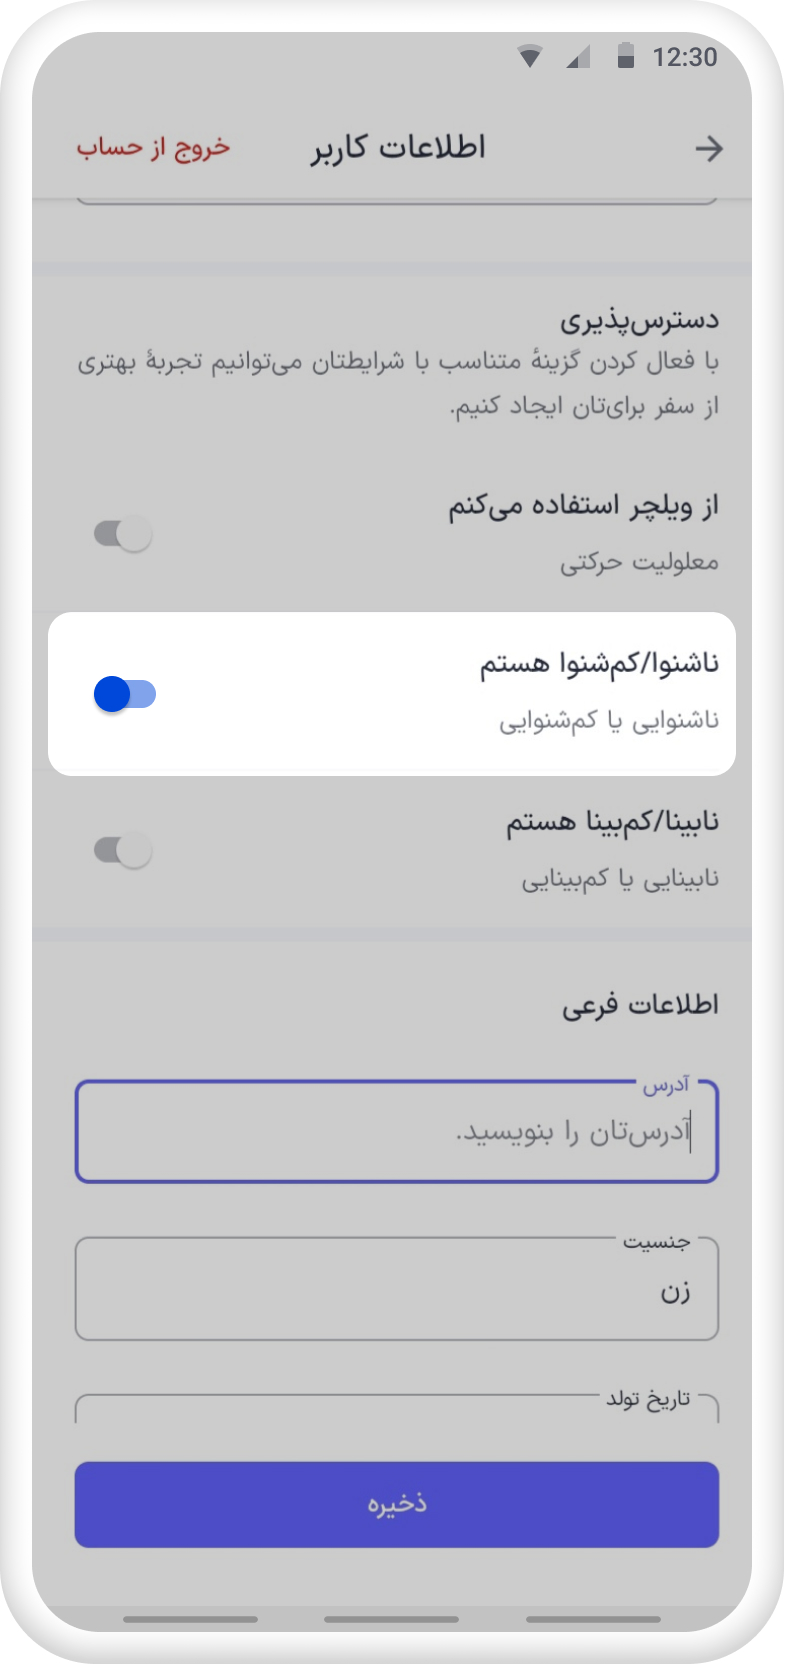Tap the back arrow icon
Screen dimensions: 790x1664
(x=709, y=149)
